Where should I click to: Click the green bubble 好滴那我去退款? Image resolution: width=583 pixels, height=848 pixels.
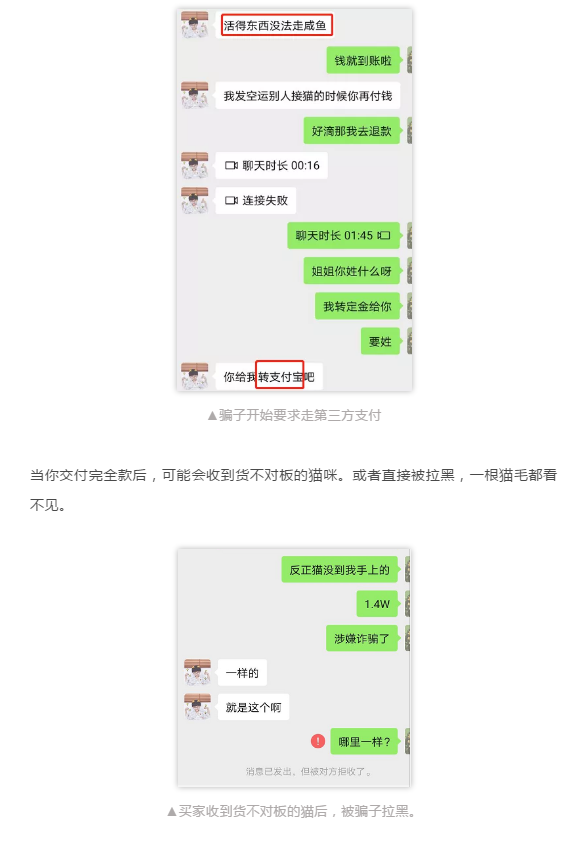coord(354,130)
